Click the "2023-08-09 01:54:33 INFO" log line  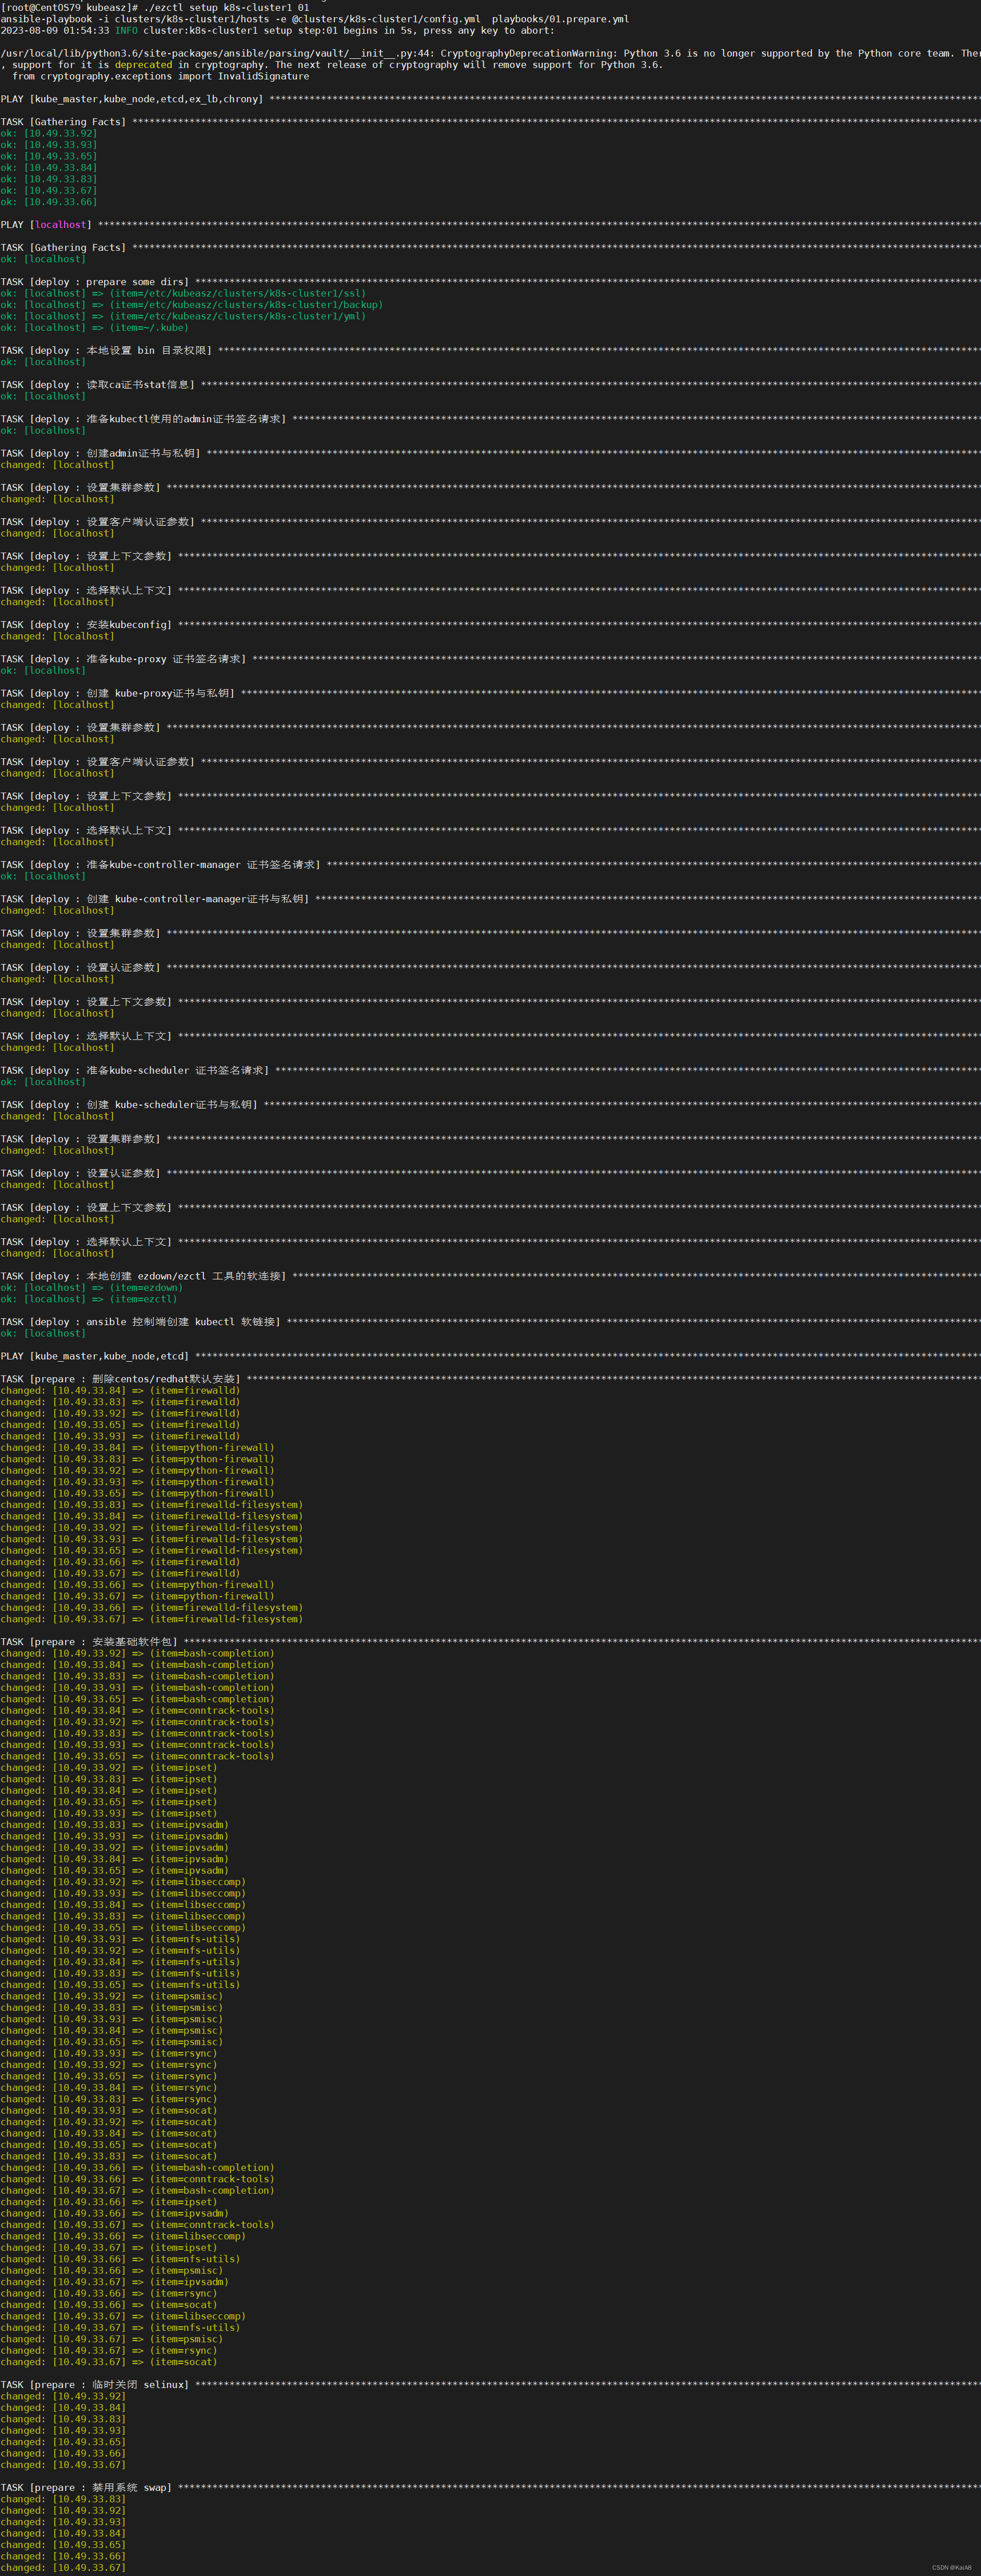point(277,30)
